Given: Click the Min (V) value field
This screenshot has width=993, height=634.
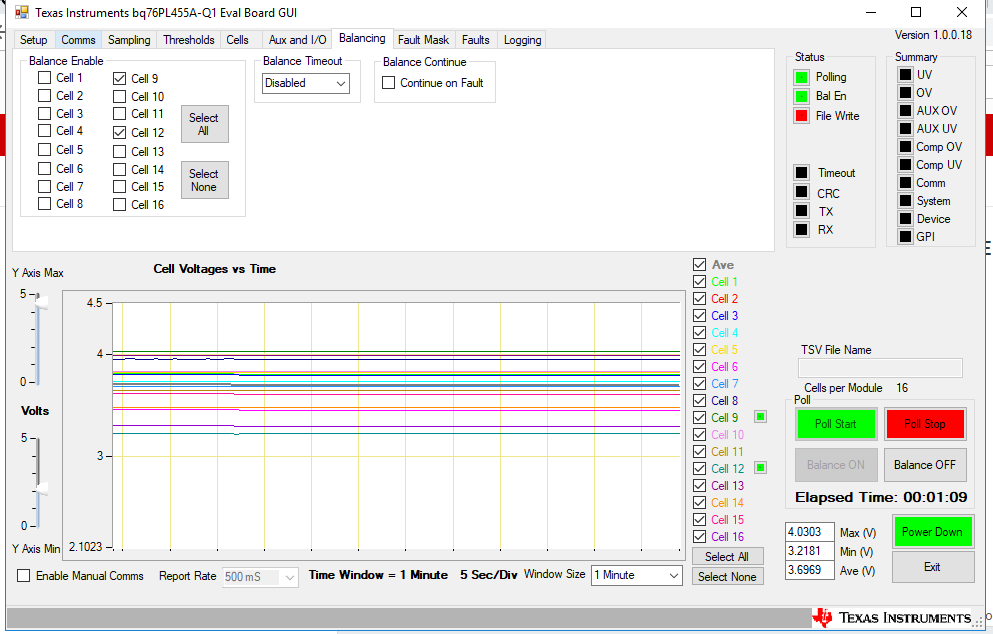Looking at the screenshot, I should tap(809, 551).
